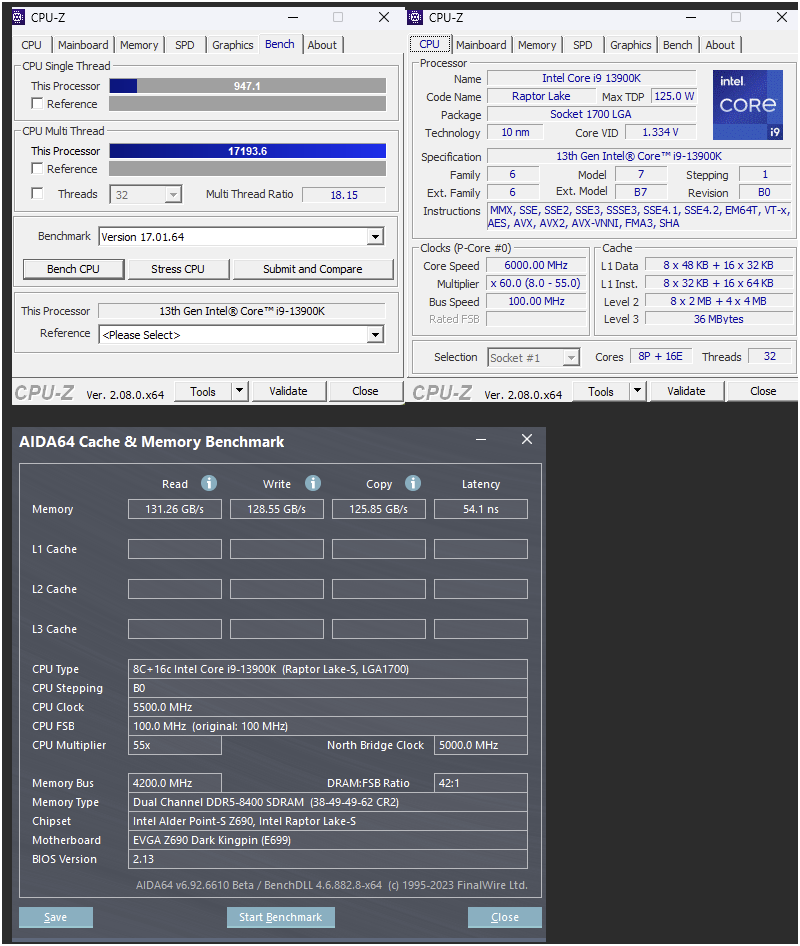Open the Threads count dropdown showing 32
This screenshot has width=800, height=946.
point(145,194)
